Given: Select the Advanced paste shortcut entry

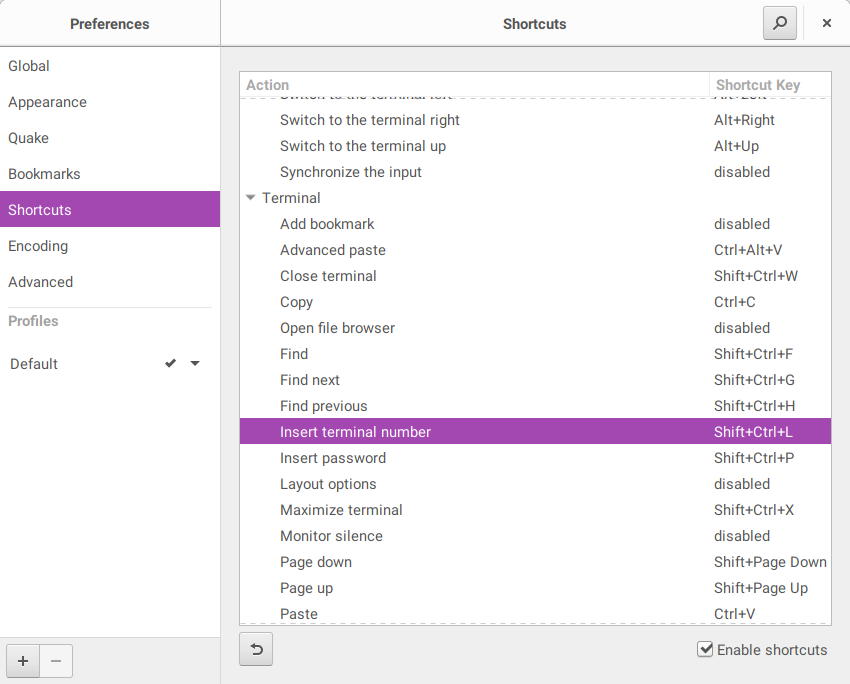Looking at the screenshot, I should 333,250.
